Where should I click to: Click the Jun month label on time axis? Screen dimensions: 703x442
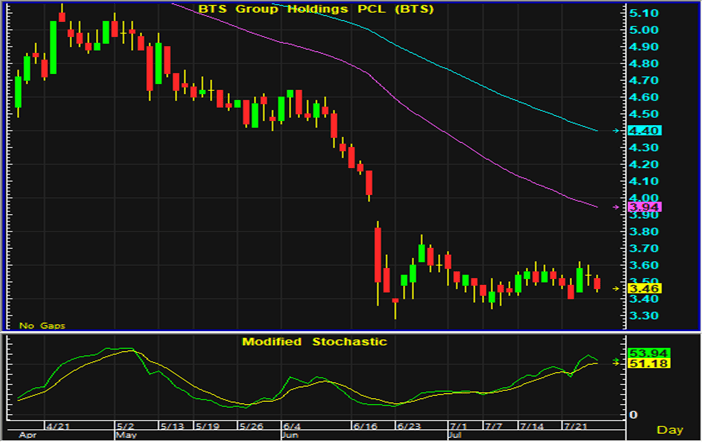[292, 437]
